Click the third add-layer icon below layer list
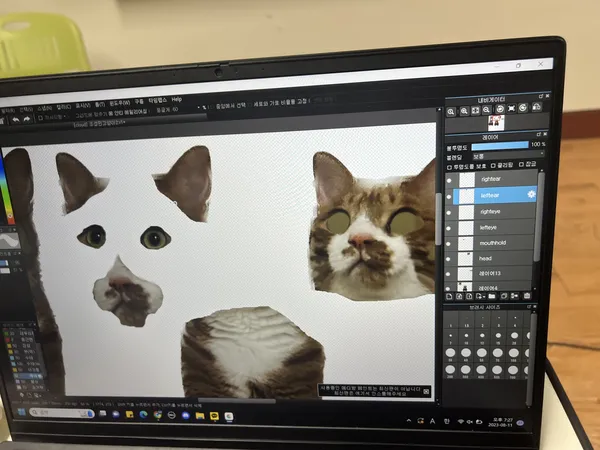This screenshot has height=450, width=600. click(x=469, y=297)
